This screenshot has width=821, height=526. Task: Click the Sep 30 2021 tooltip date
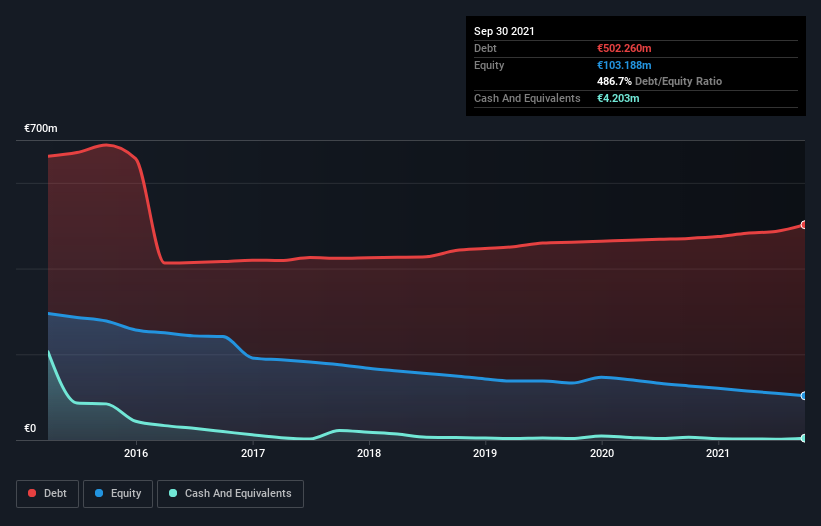[x=504, y=31]
